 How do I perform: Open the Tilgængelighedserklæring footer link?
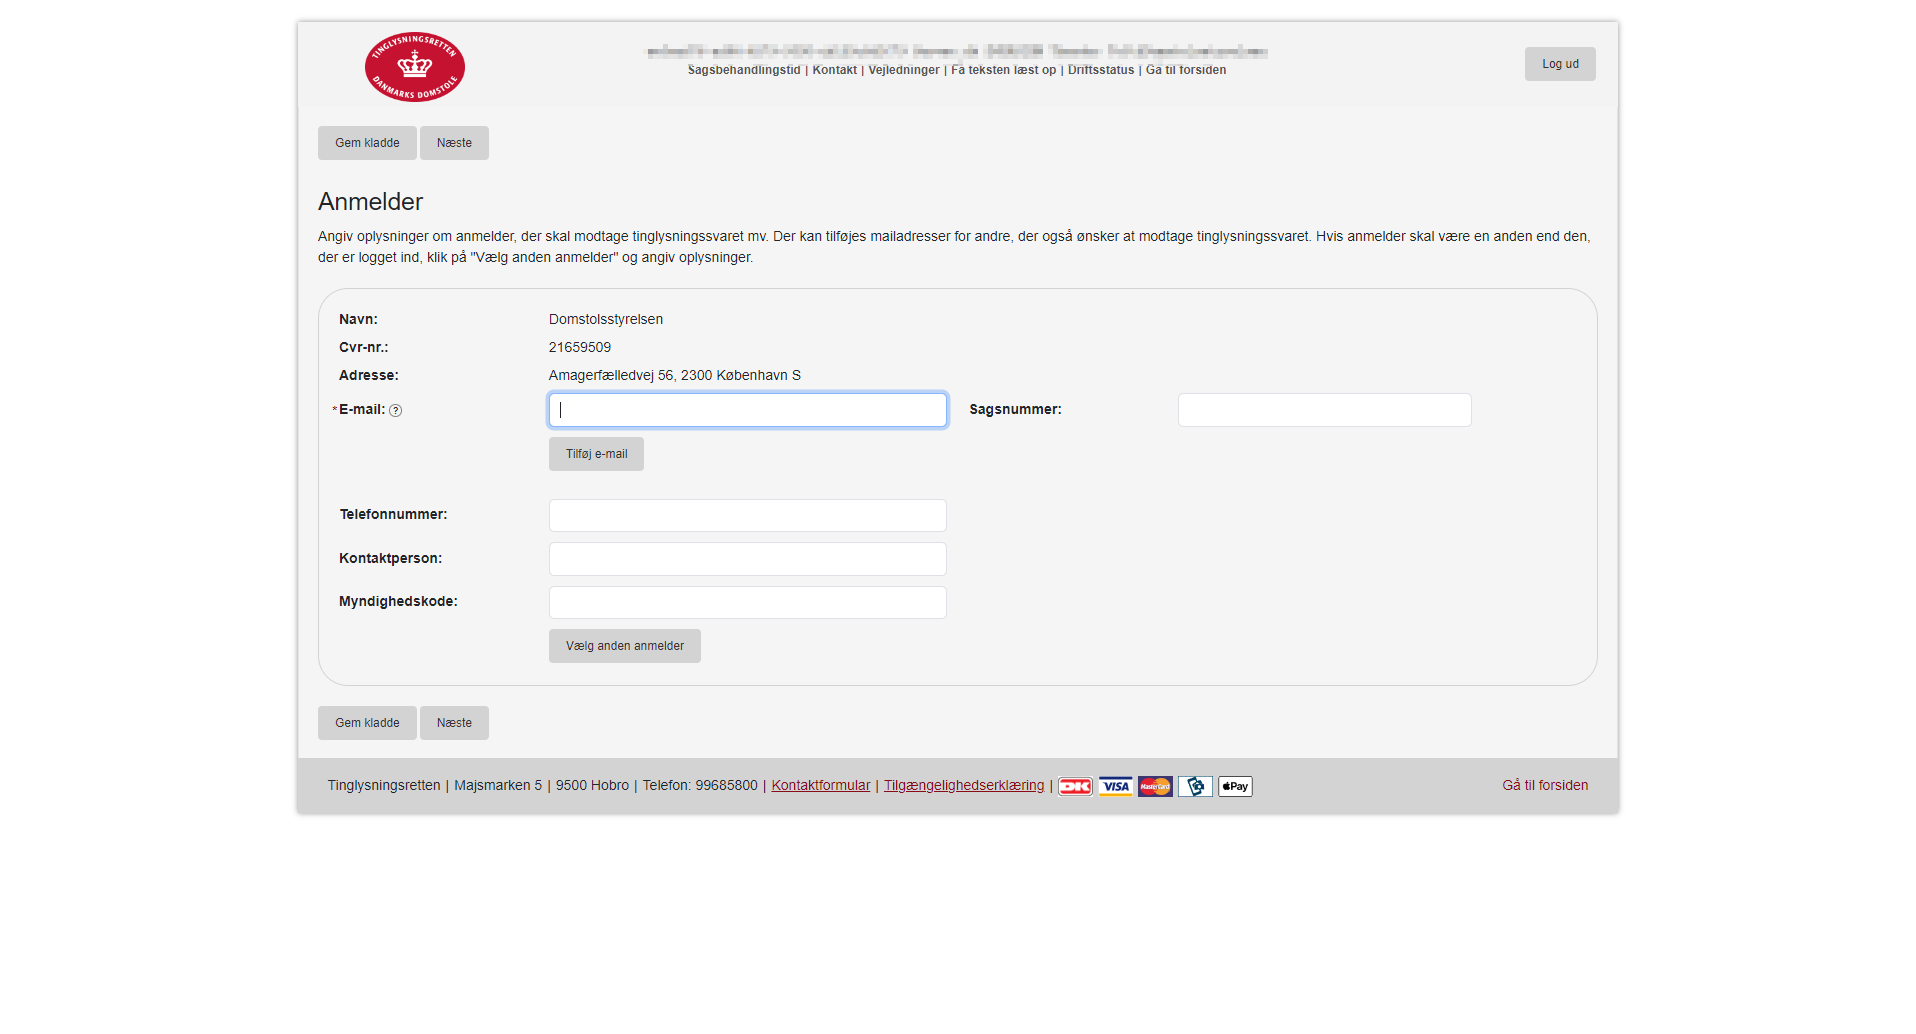[x=963, y=786]
